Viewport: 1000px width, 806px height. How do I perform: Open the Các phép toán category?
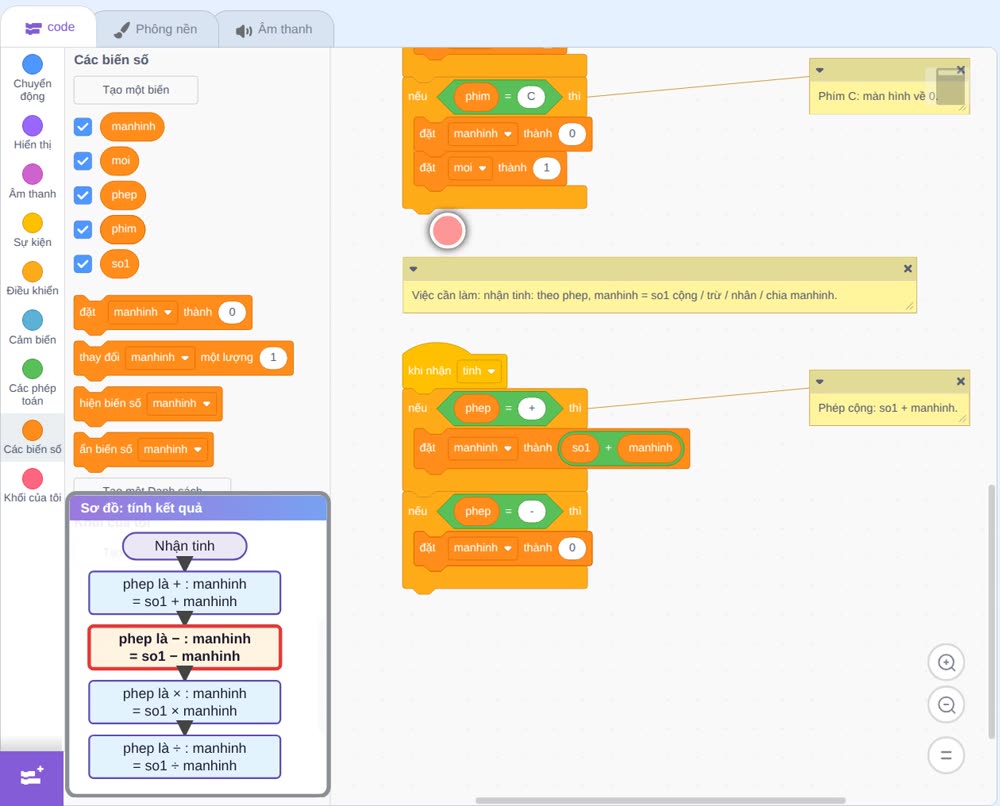click(32, 383)
